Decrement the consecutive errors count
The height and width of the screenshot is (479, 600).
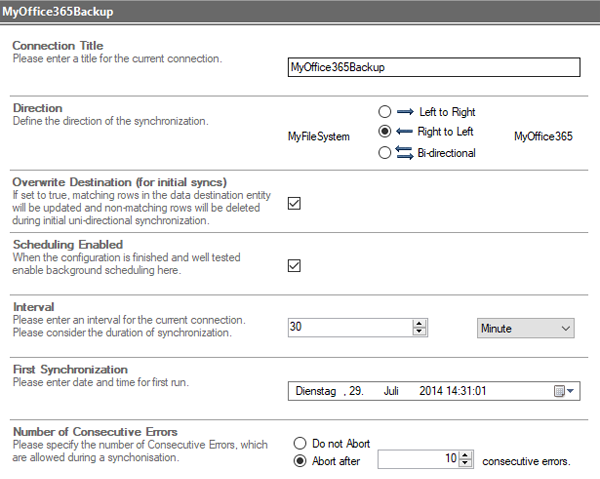(464, 464)
